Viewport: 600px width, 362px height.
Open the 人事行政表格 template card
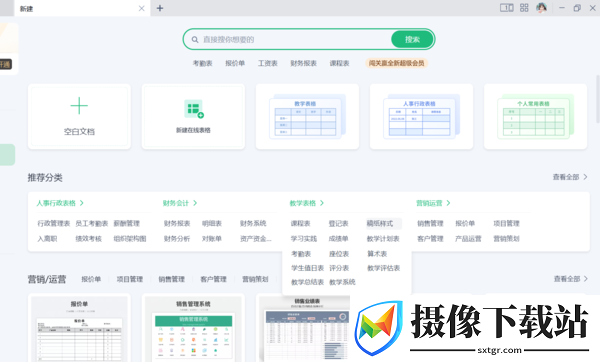click(x=421, y=116)
